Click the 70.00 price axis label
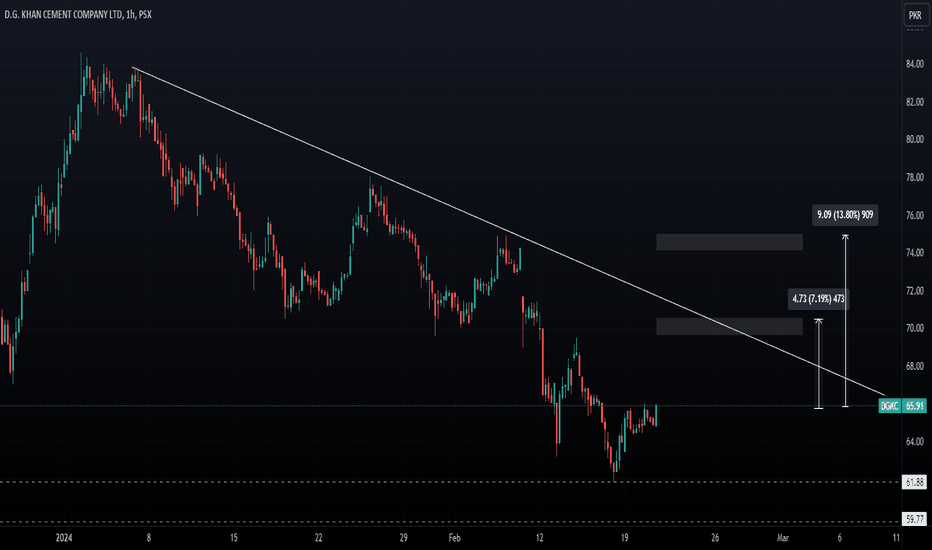 coord(915,328)
